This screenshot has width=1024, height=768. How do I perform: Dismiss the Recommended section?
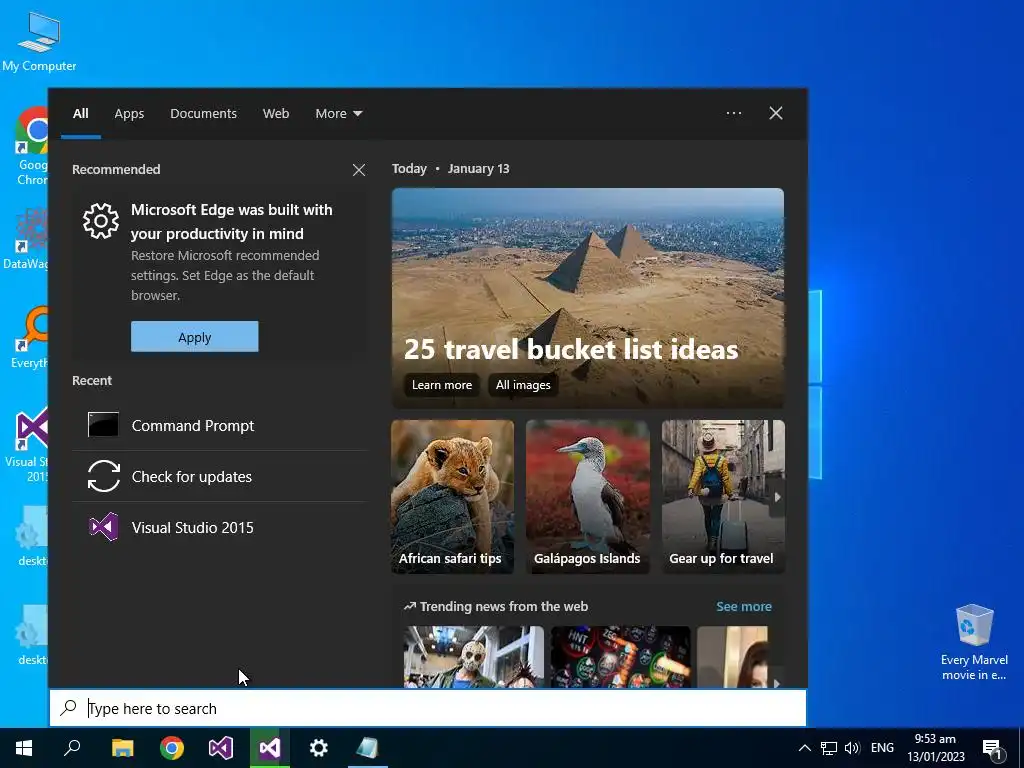[359, 170]
